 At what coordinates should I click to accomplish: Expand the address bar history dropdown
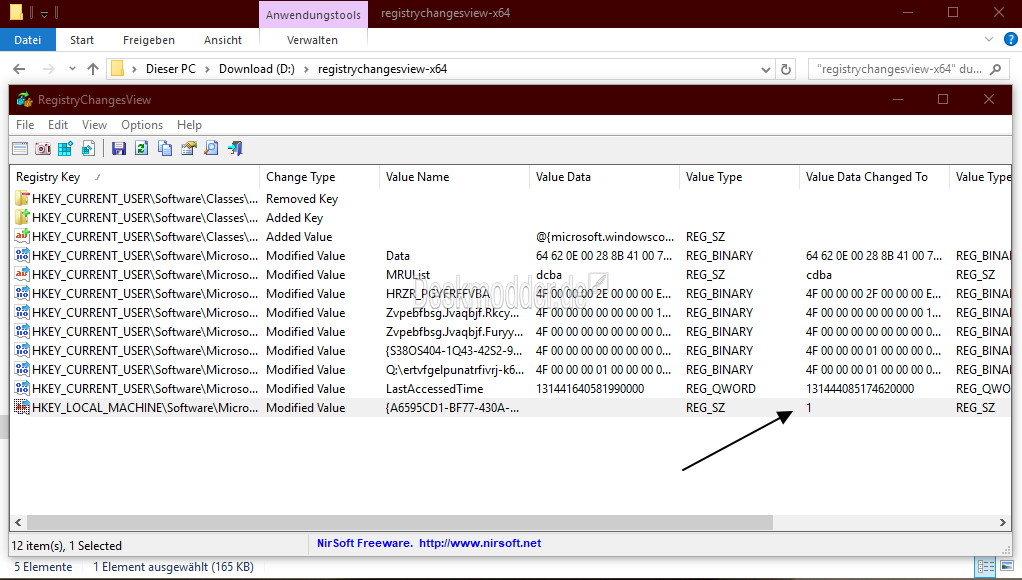[x=766, y=69]
